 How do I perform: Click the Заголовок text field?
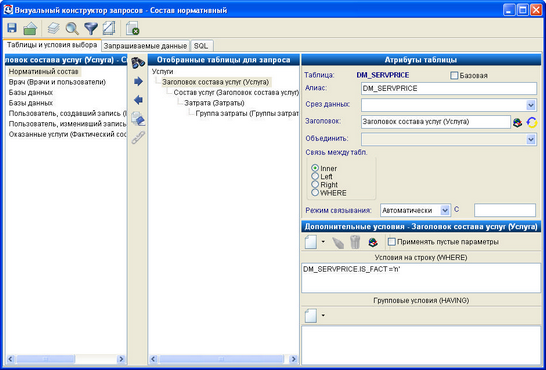(x=436, y=122)
